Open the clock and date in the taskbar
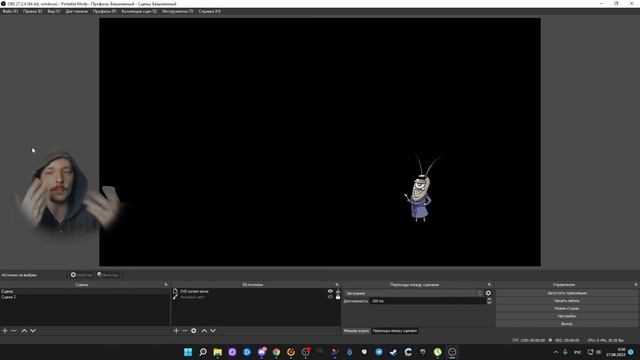The image size is (640, 360). pos(616,352)
